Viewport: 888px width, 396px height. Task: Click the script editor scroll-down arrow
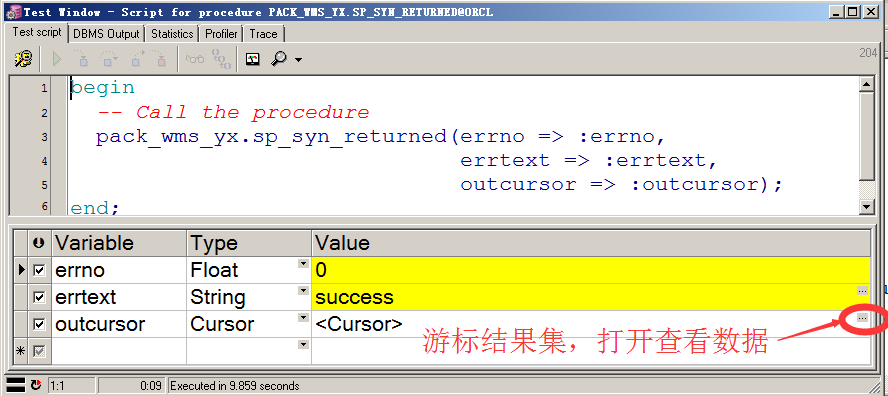click(x=866, y=207)
